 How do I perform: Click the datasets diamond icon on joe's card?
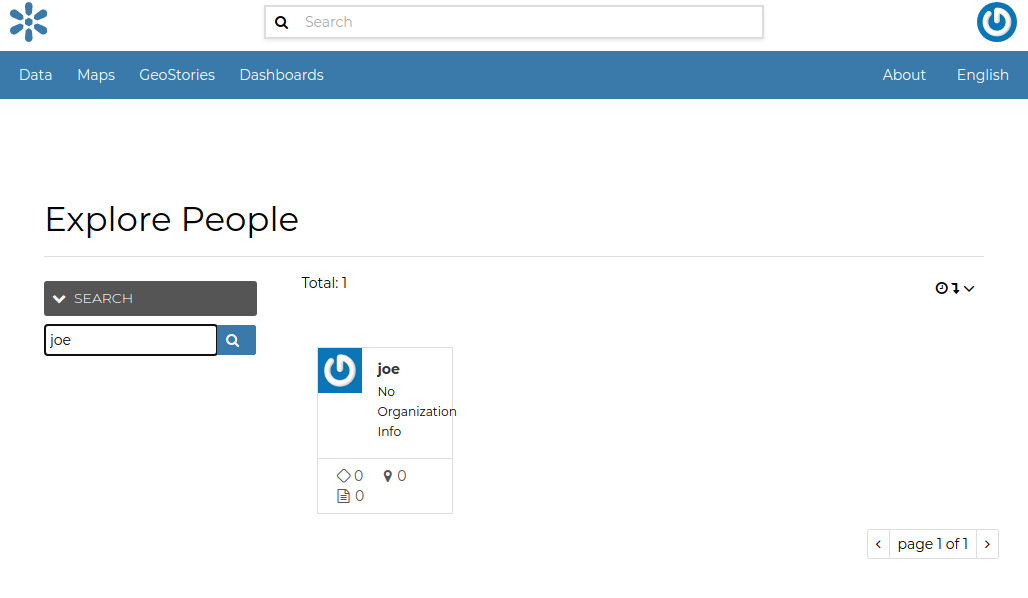point(343,475)
